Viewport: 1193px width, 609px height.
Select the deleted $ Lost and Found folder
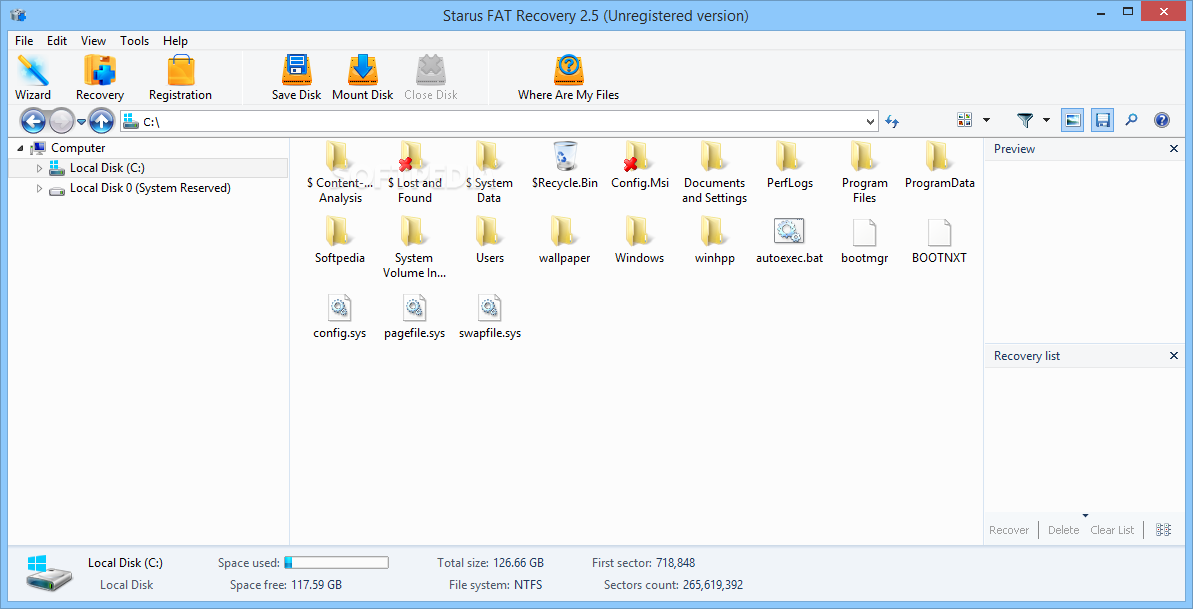415,173
